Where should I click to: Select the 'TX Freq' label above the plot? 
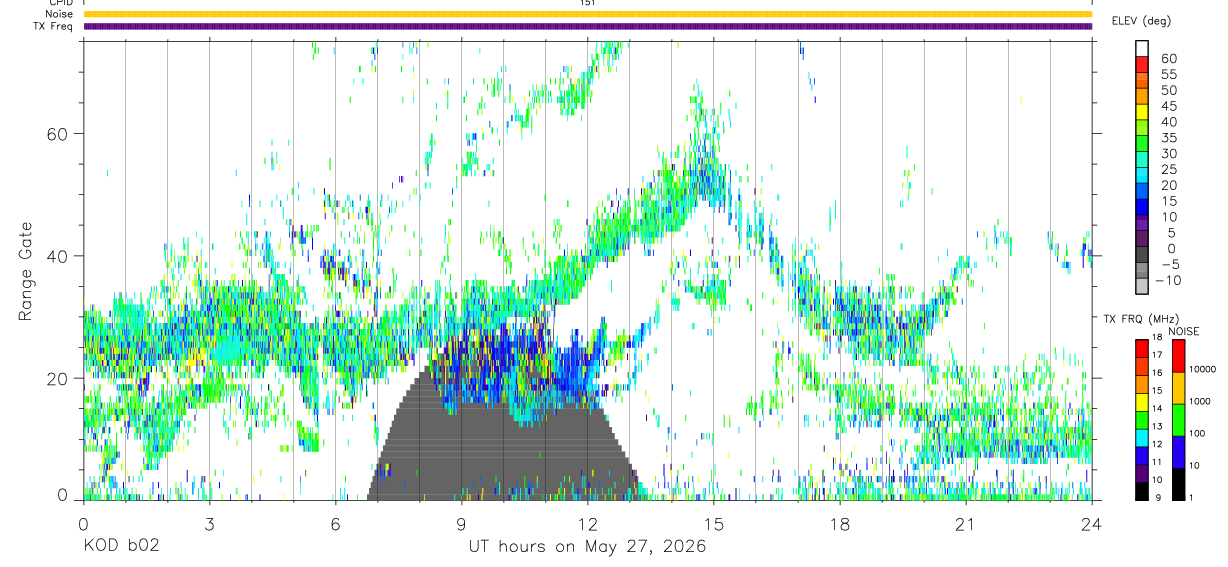pos(55,26)
